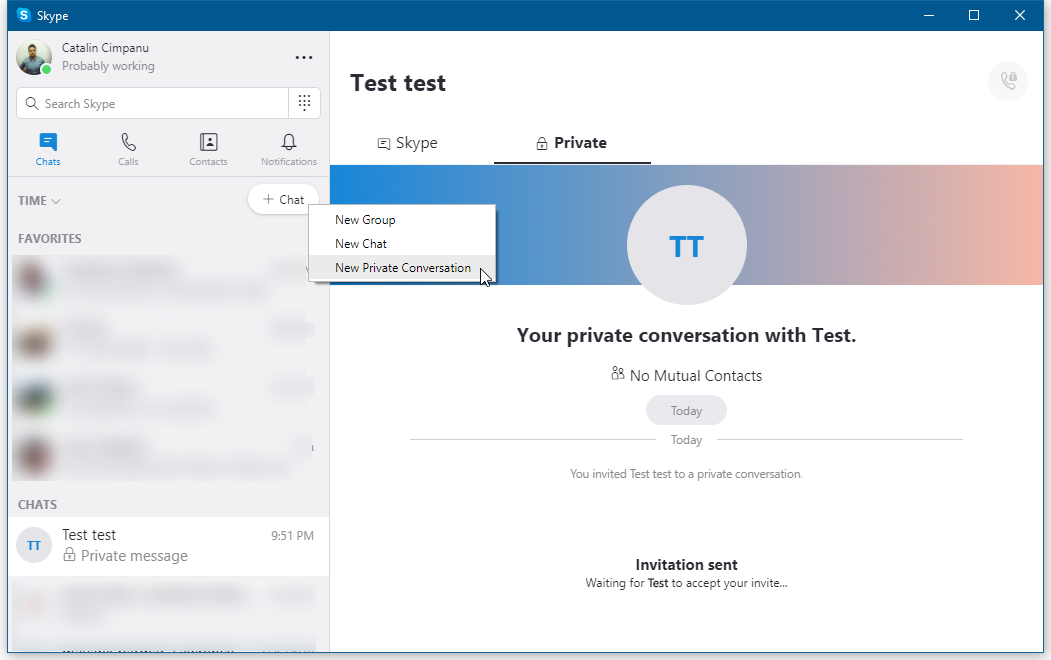The width and height of the screenshot is (1051, 660).
Task: Click the Probably working status text
Action: [108, 66]
